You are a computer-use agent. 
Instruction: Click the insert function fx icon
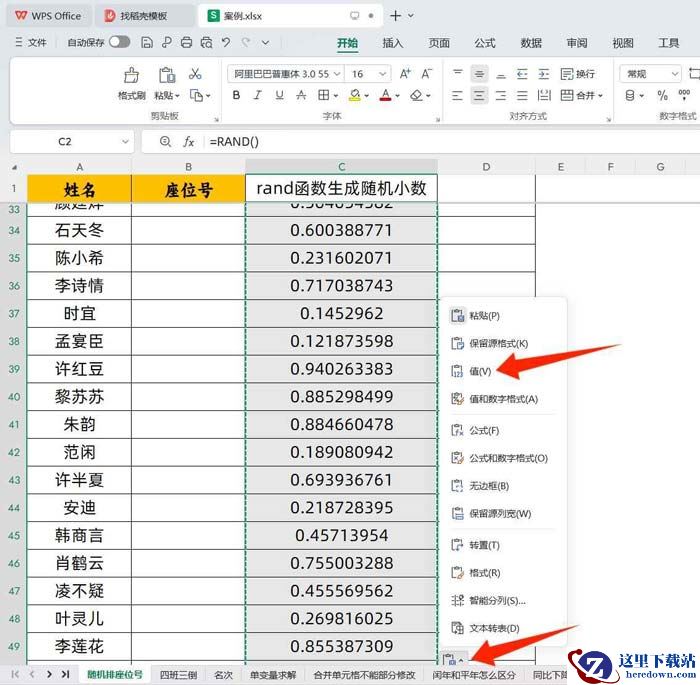(189, 142)
